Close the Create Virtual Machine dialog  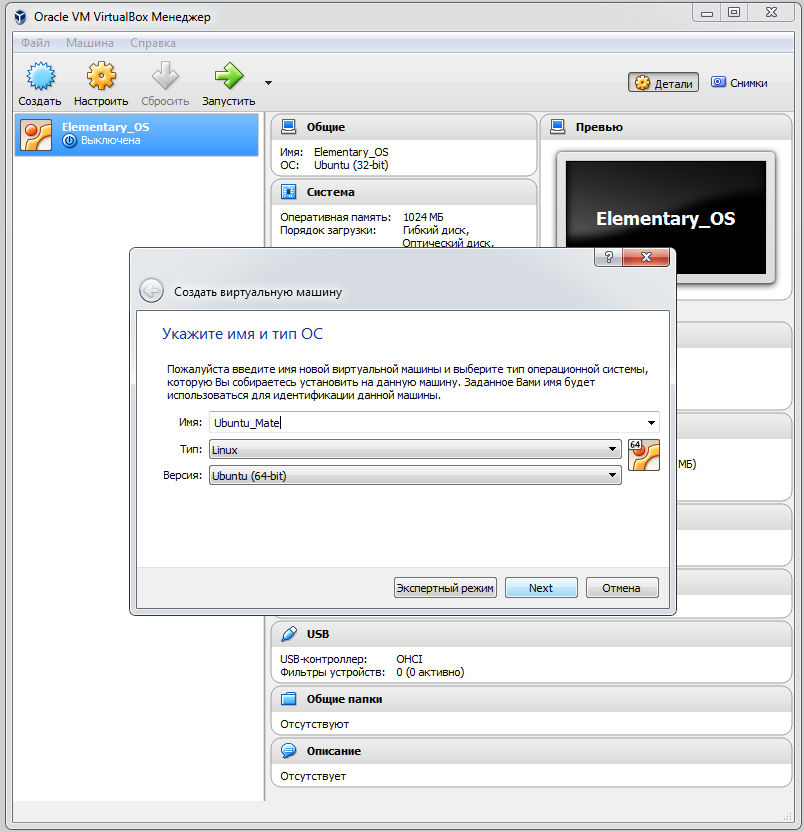[646, 257]
